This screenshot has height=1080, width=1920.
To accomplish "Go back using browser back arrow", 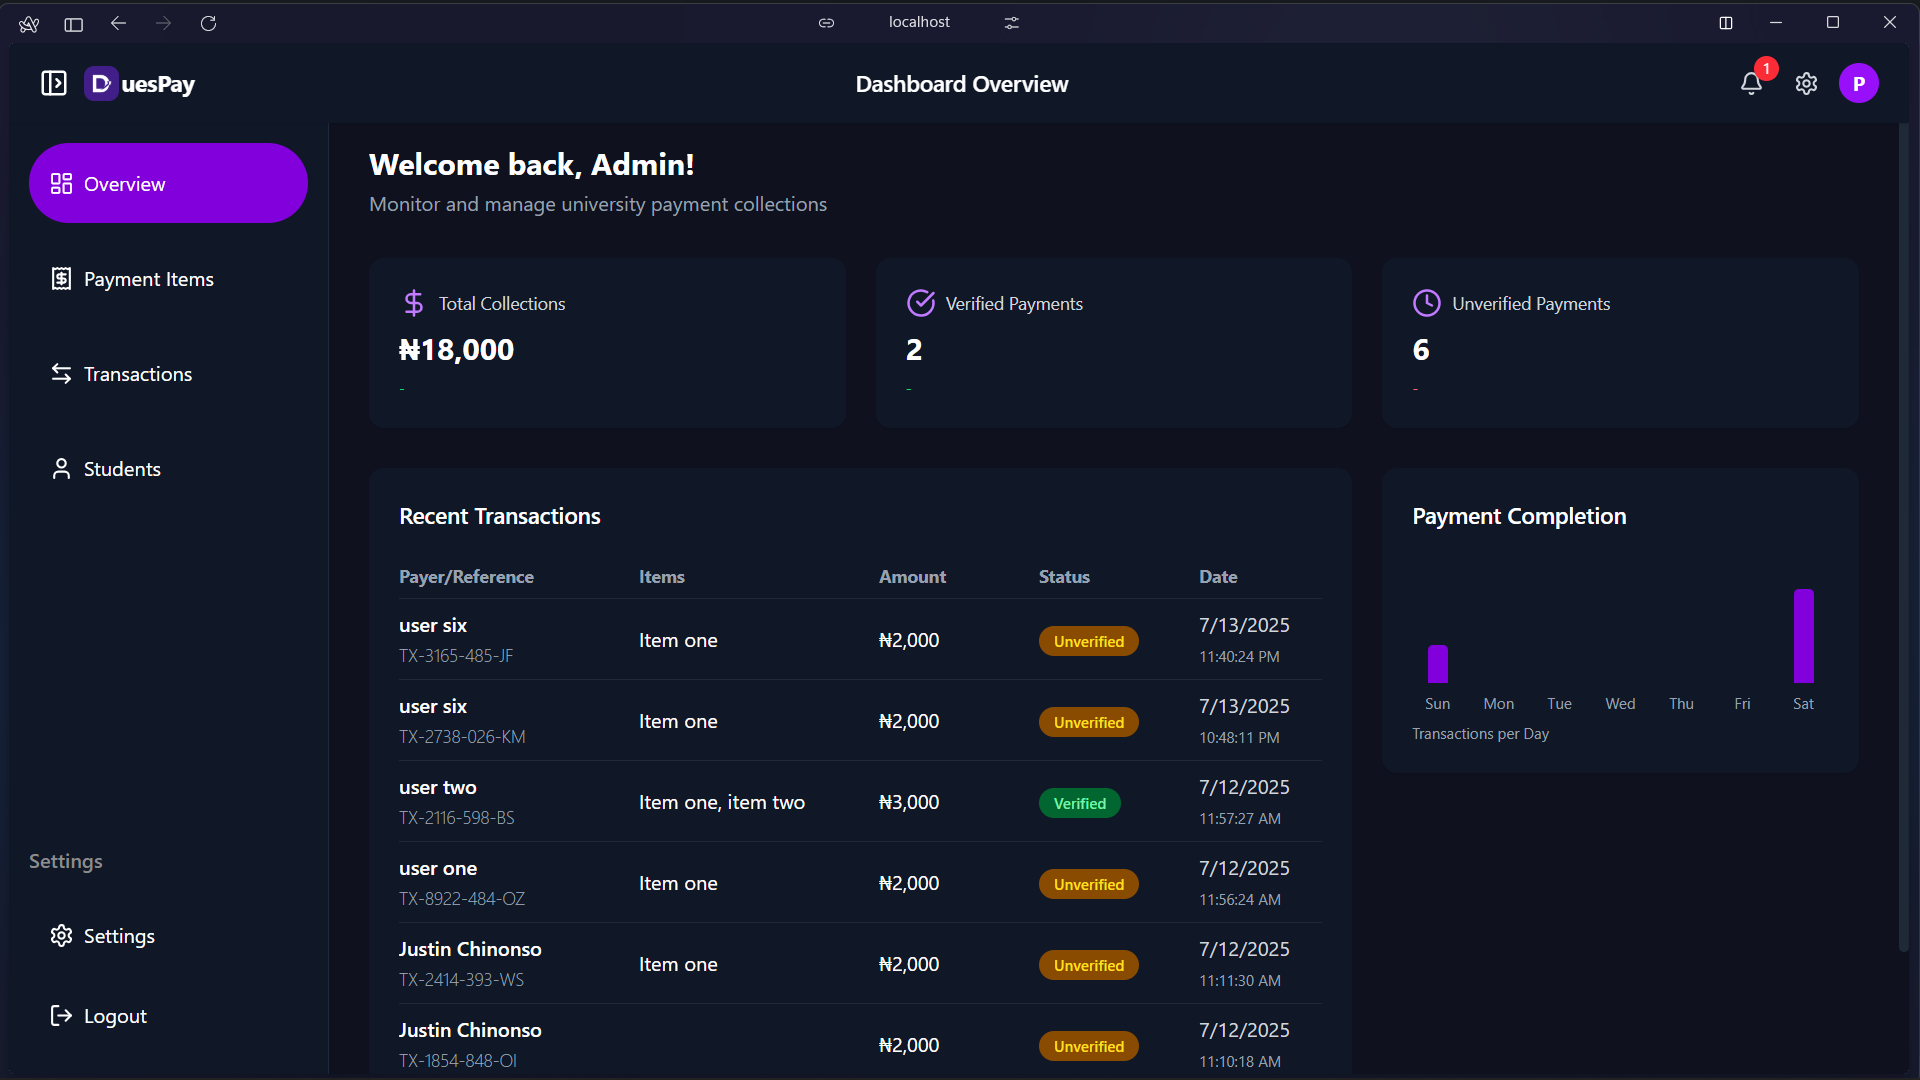I will [x=118, y=23].
